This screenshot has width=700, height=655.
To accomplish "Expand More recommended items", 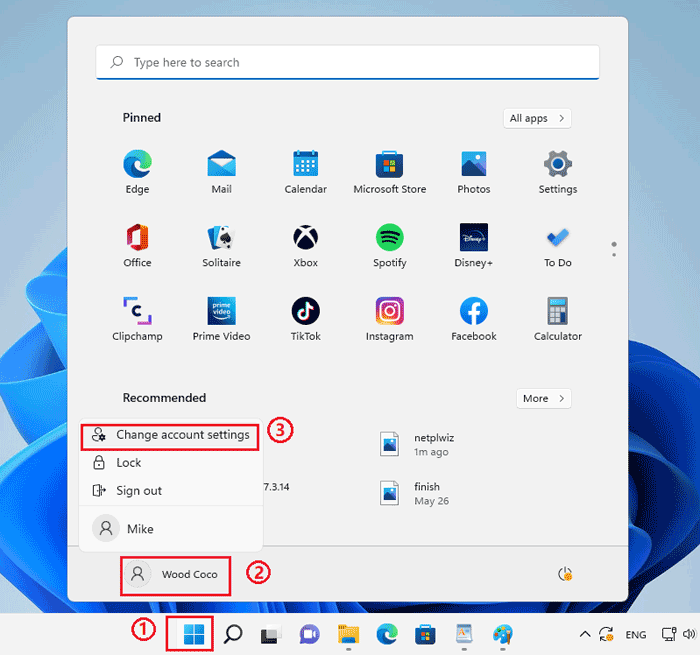I will click(x=544, y=398).
